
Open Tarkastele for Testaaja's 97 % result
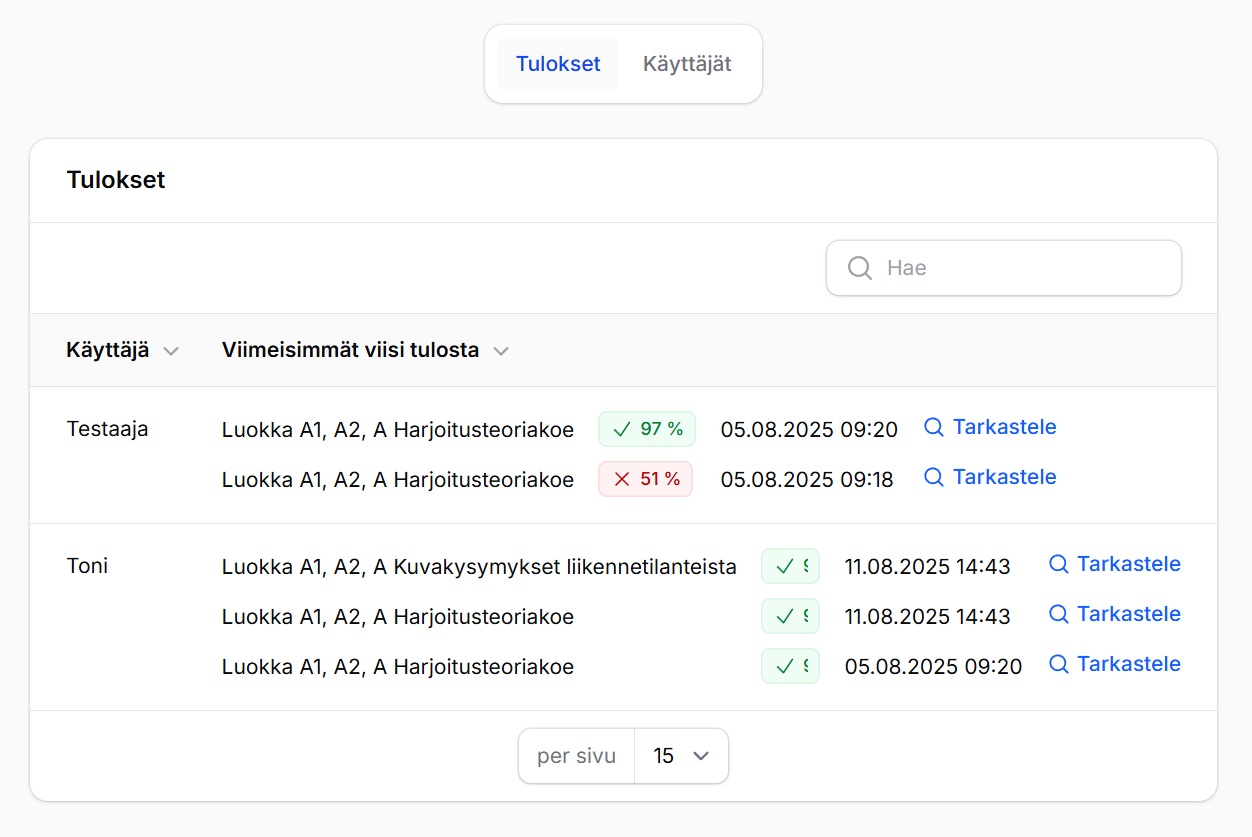tap(1004, 427)
